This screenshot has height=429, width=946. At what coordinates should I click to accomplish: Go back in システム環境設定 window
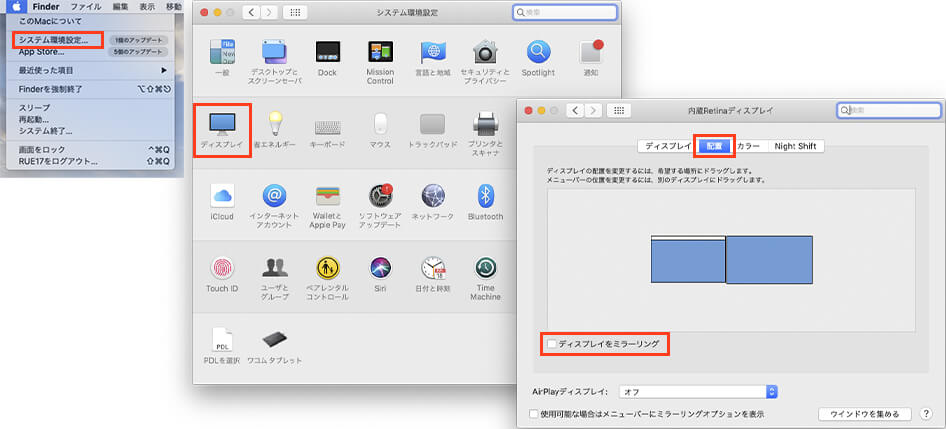click(x=252, y=12)
